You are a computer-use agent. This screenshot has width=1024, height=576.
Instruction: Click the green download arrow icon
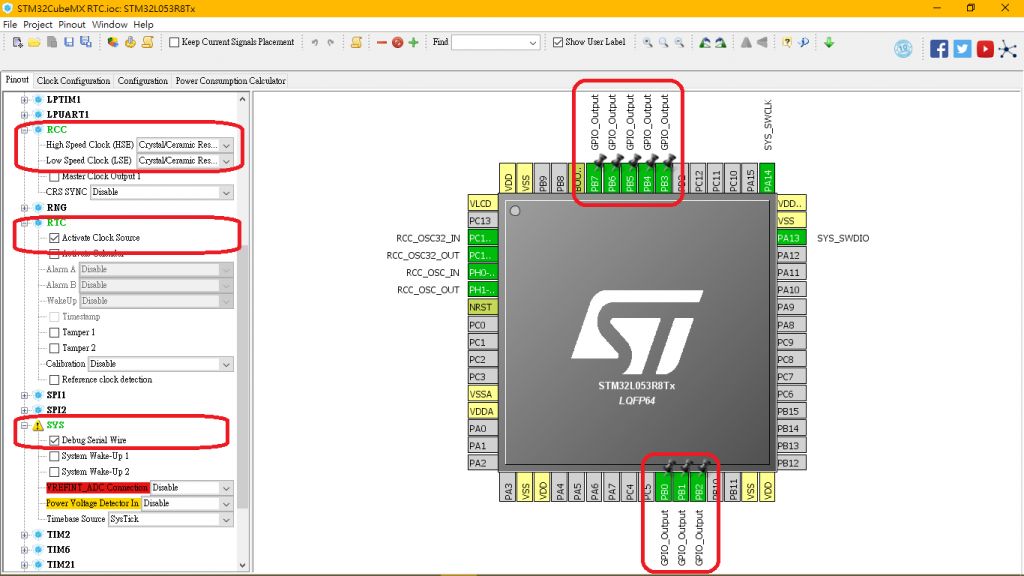[x=829, y=42]
